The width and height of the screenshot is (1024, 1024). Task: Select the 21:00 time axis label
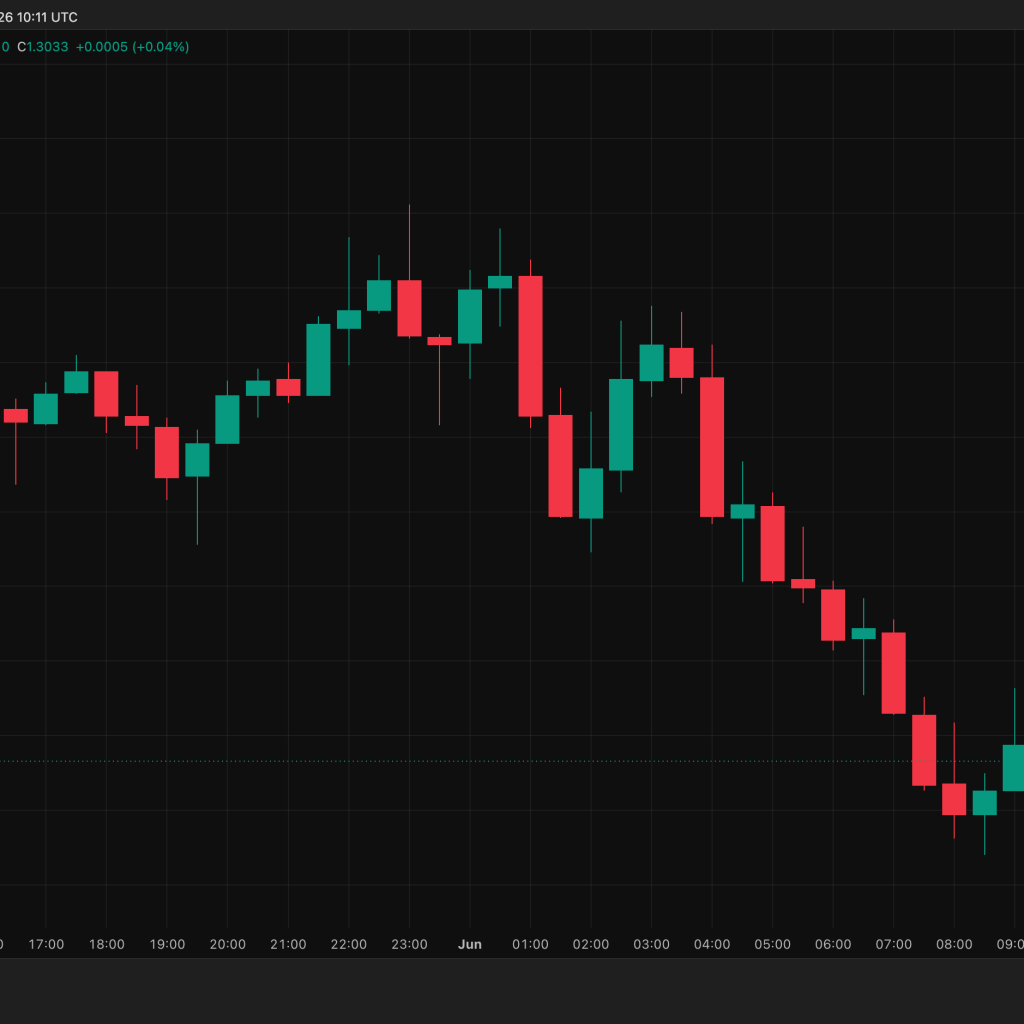288,944
